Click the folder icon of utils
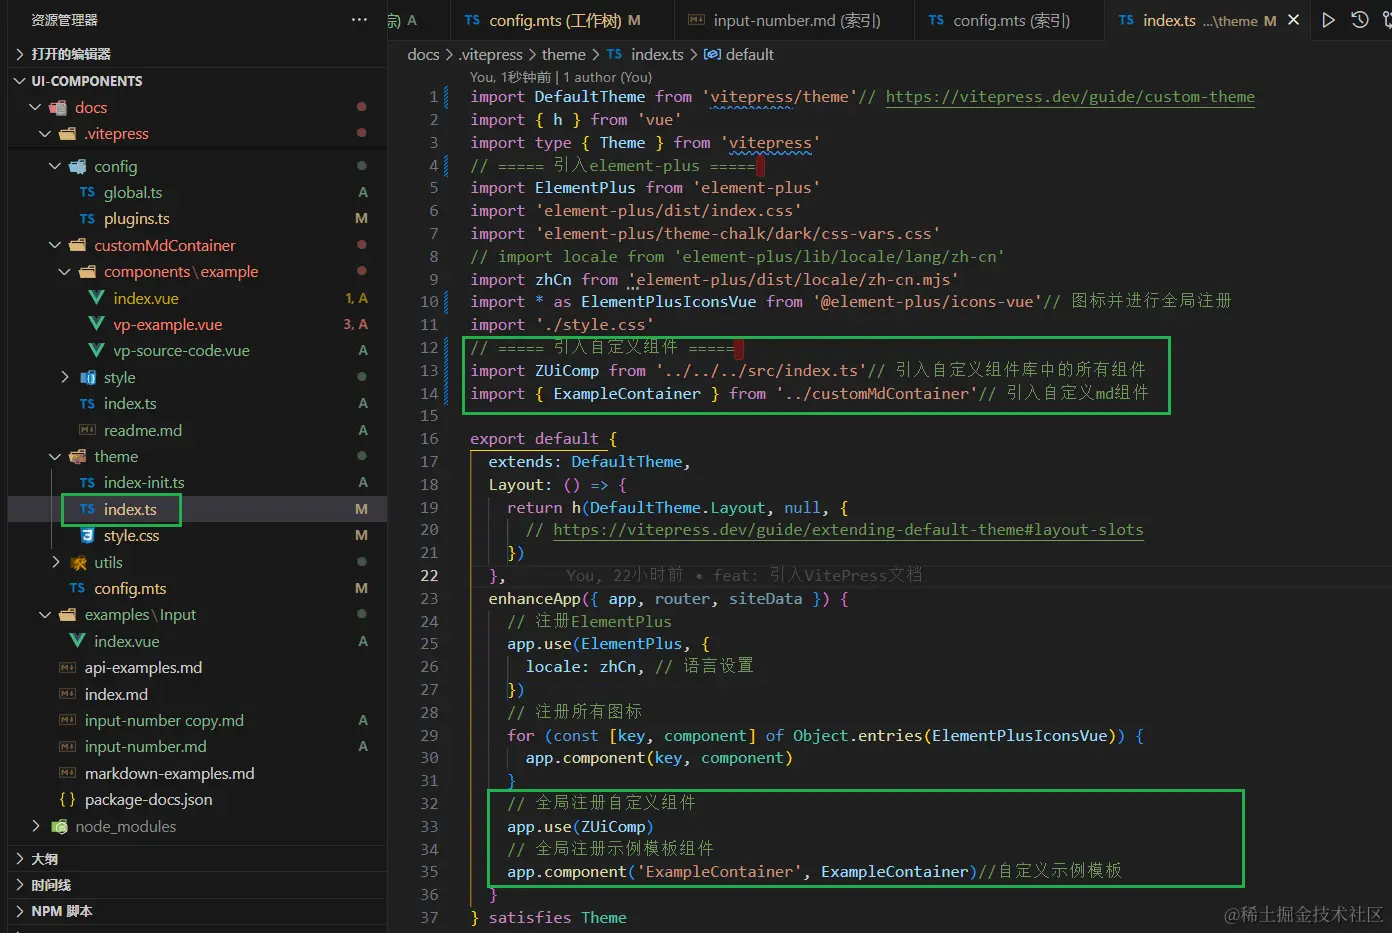The width and height of the screenshot is (1392, 933). (x=78, y=562)
